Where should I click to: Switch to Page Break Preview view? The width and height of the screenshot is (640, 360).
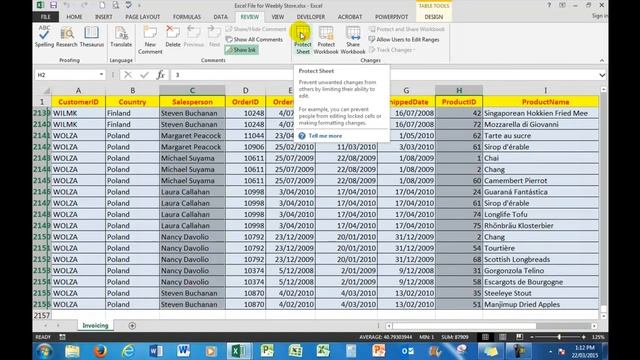[519, 337]
